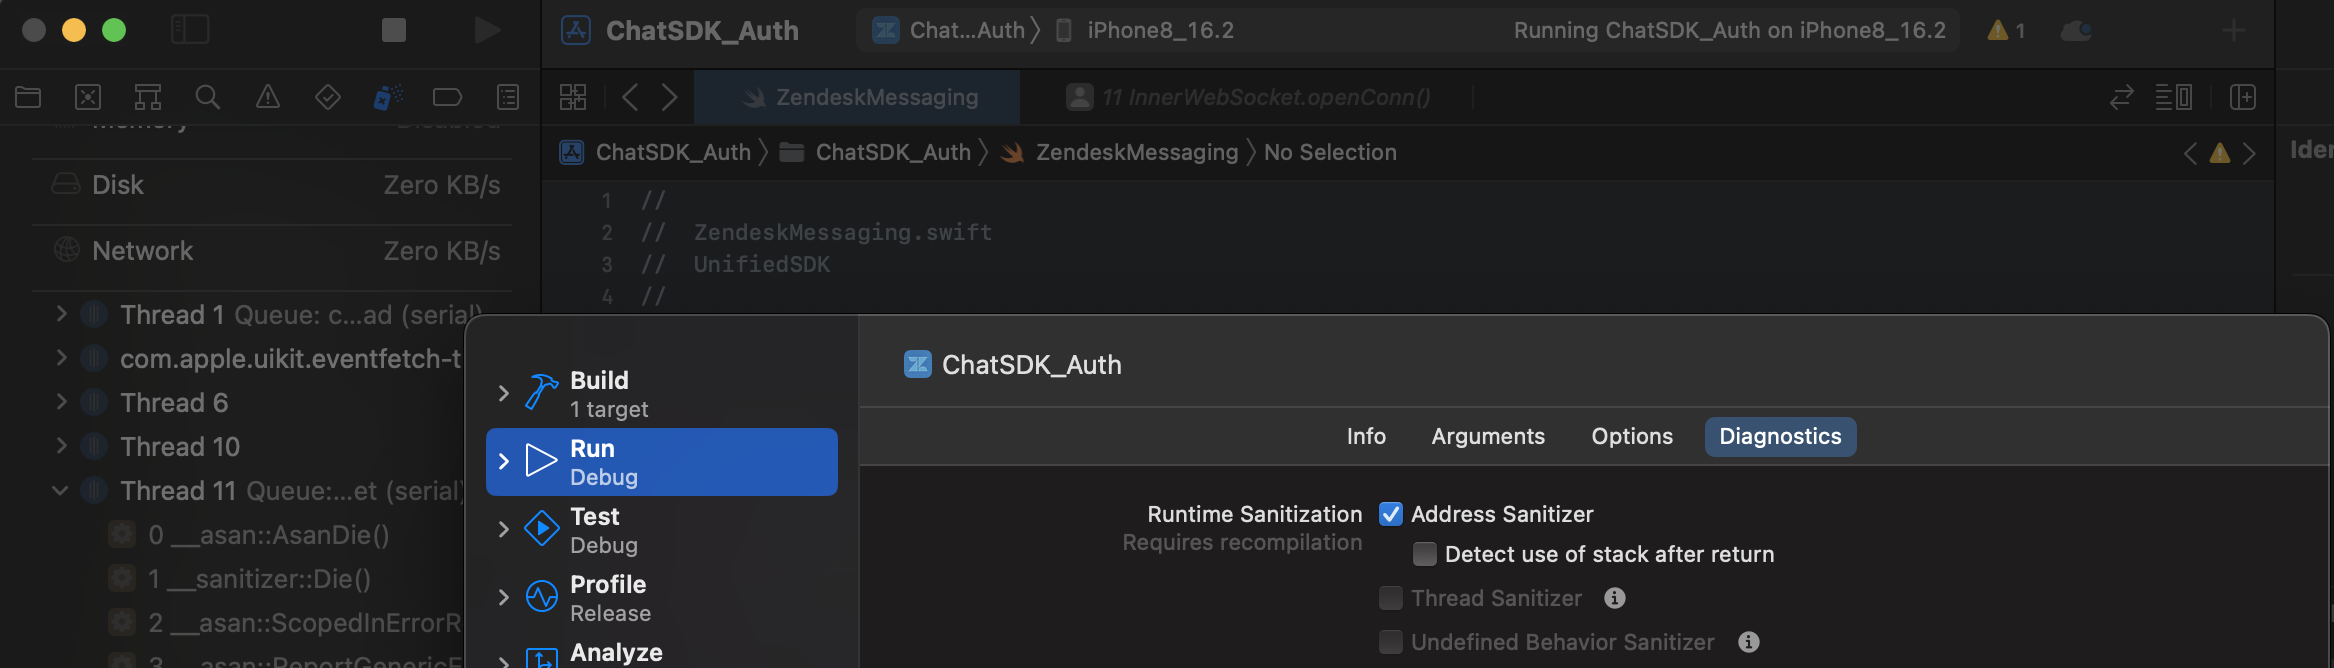Enable Detect use of stack after return
The image size is (2334, 668).
pyautogui.click(x=1424, y=554)
